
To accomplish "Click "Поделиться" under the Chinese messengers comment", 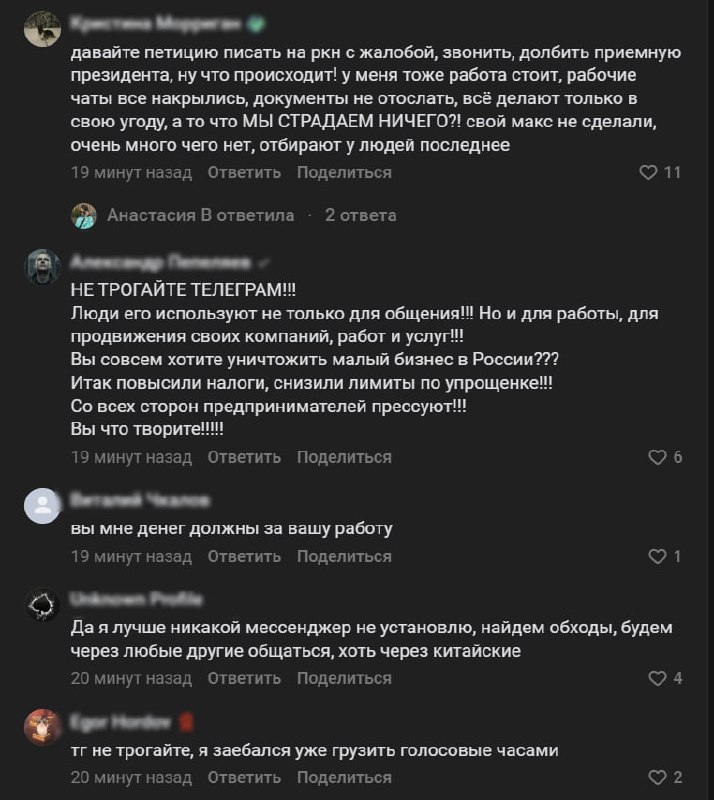I will tap(344, 678).
